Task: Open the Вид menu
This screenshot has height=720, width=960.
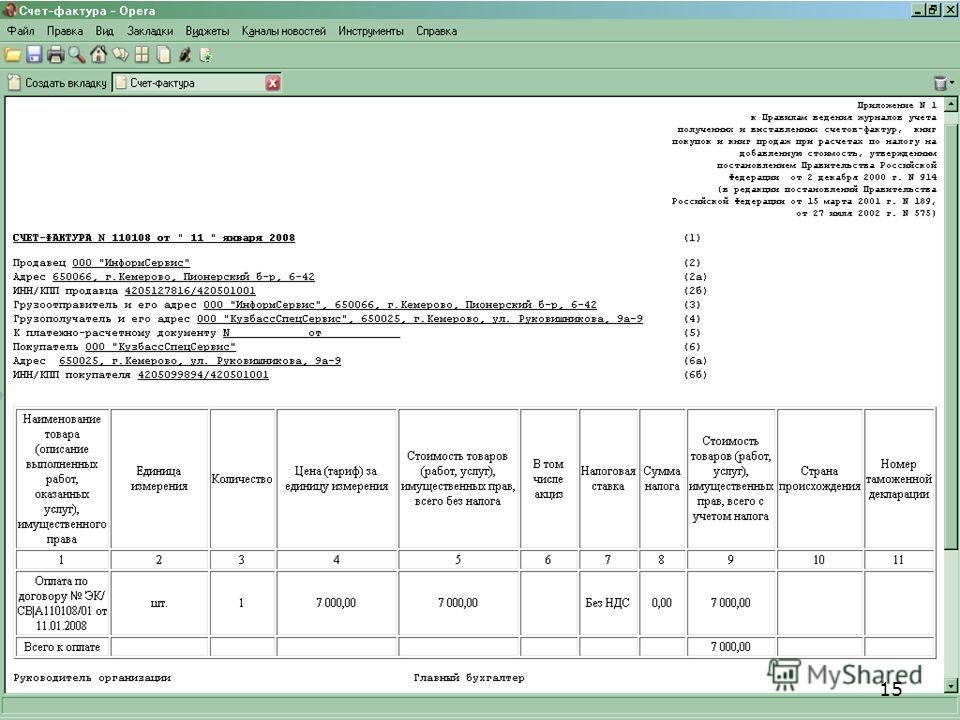Action: [105, 31]
